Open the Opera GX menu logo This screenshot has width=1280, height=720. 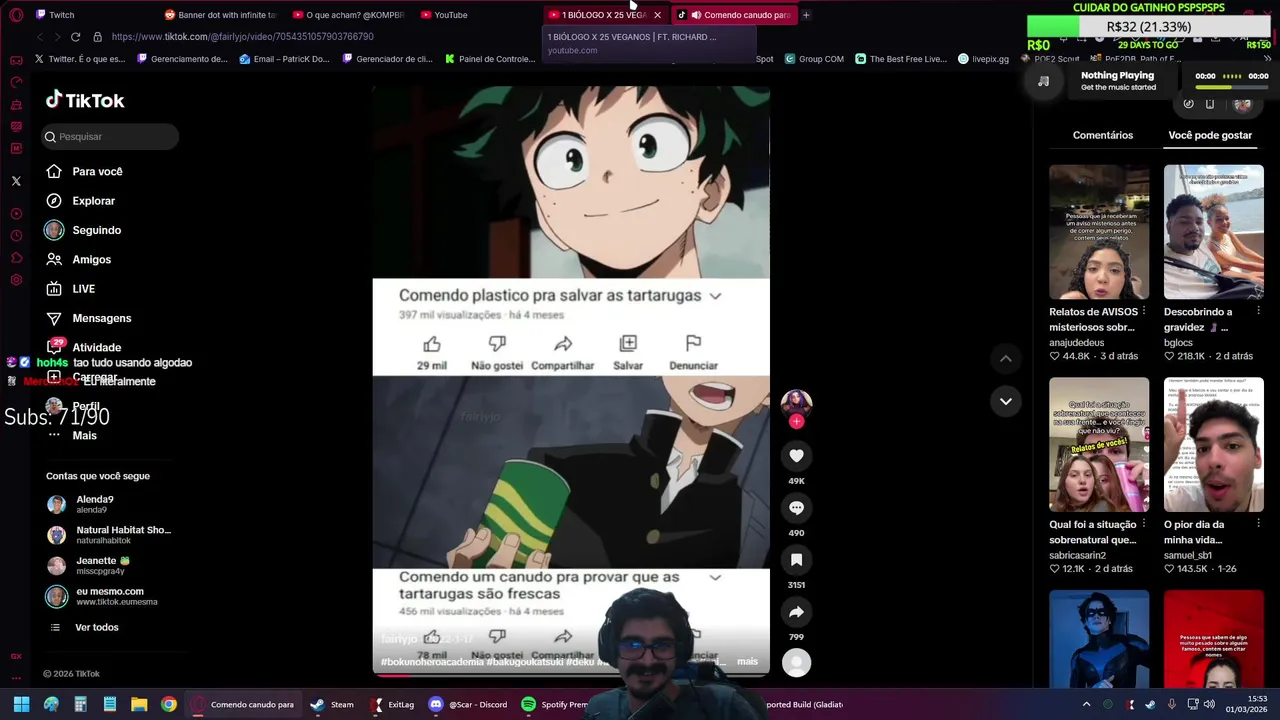coord(16,15)
